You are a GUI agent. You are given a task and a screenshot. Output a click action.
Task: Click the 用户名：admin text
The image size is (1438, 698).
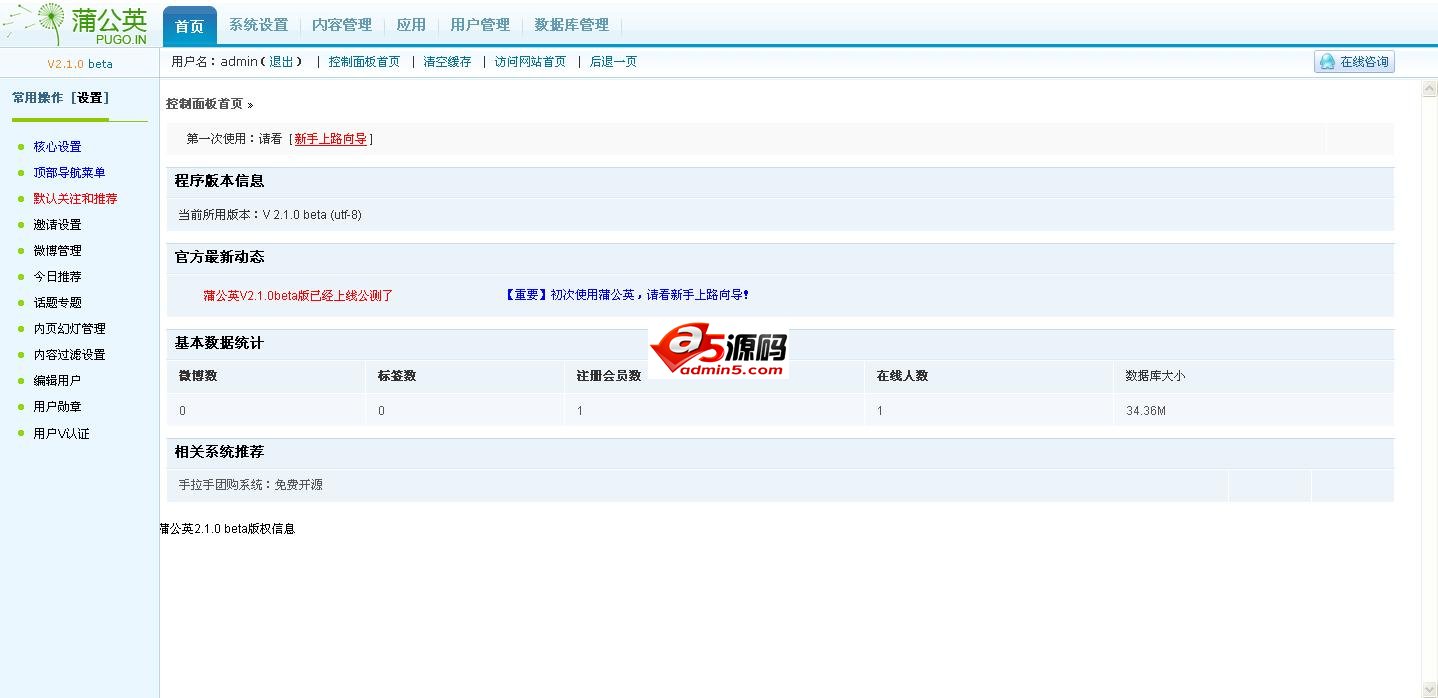(215, 62)
